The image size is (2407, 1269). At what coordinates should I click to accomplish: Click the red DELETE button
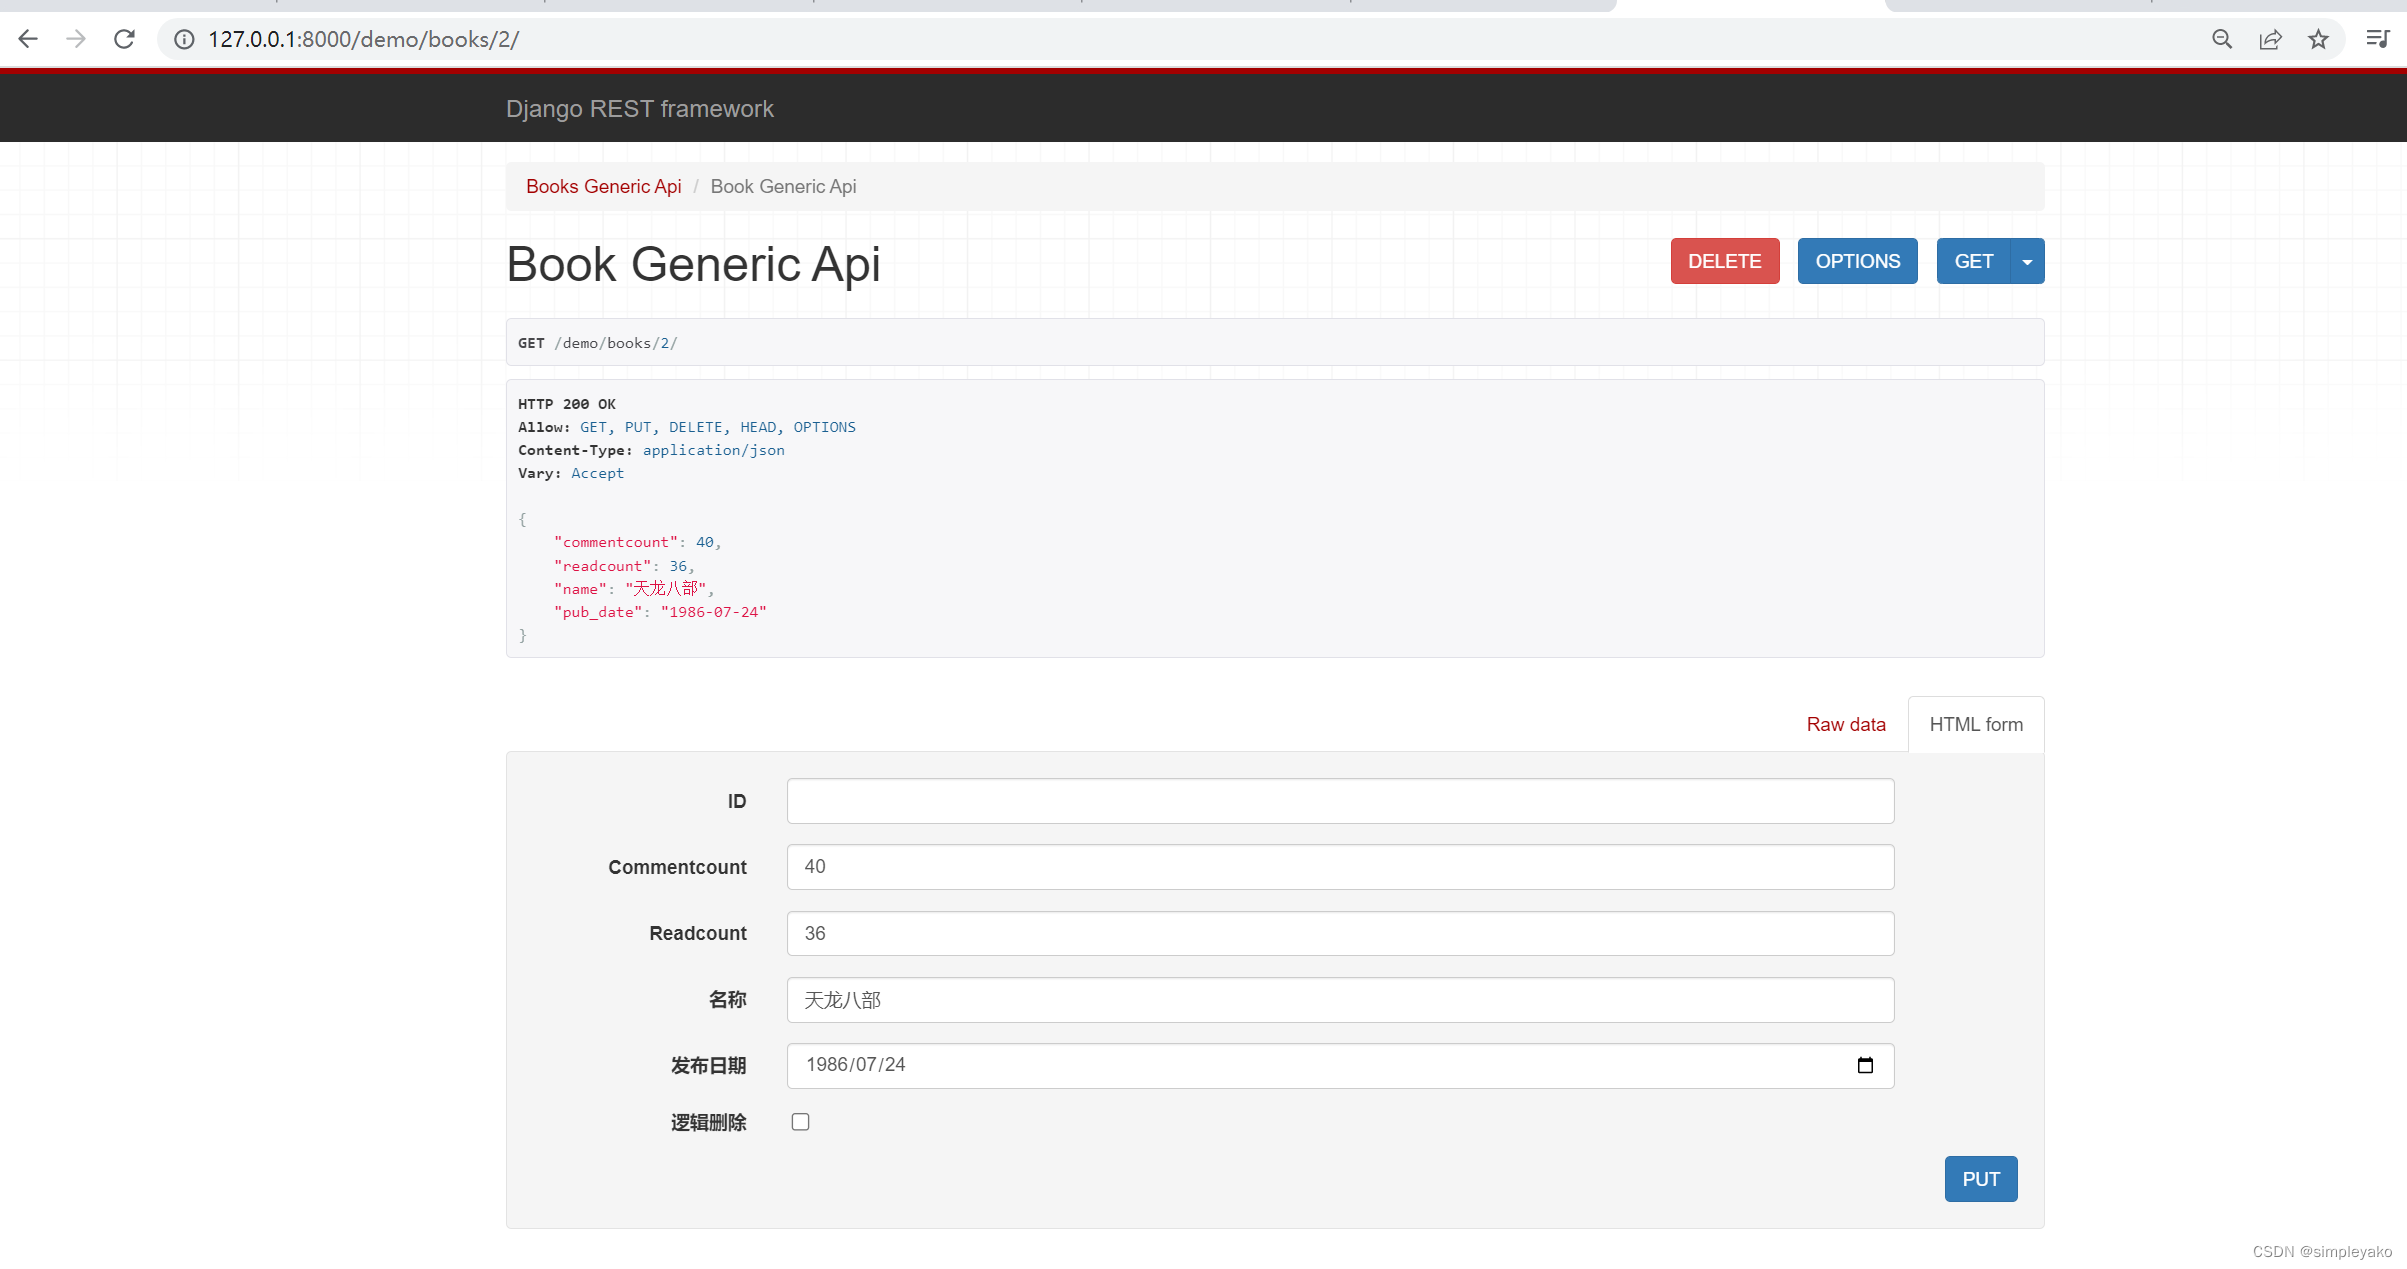(1724, 260)
